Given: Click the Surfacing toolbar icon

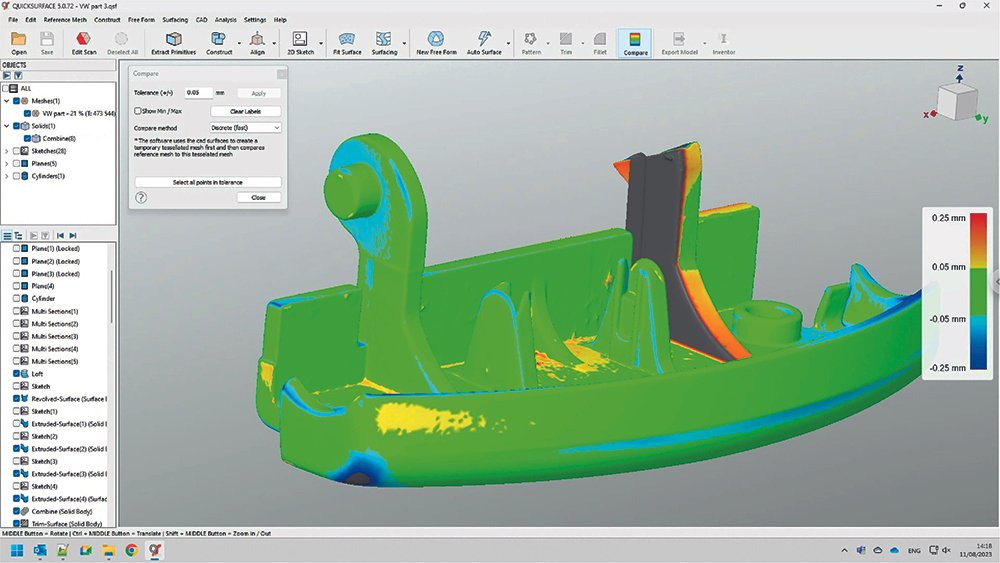Looking at the screenshot, I should 384,40.
